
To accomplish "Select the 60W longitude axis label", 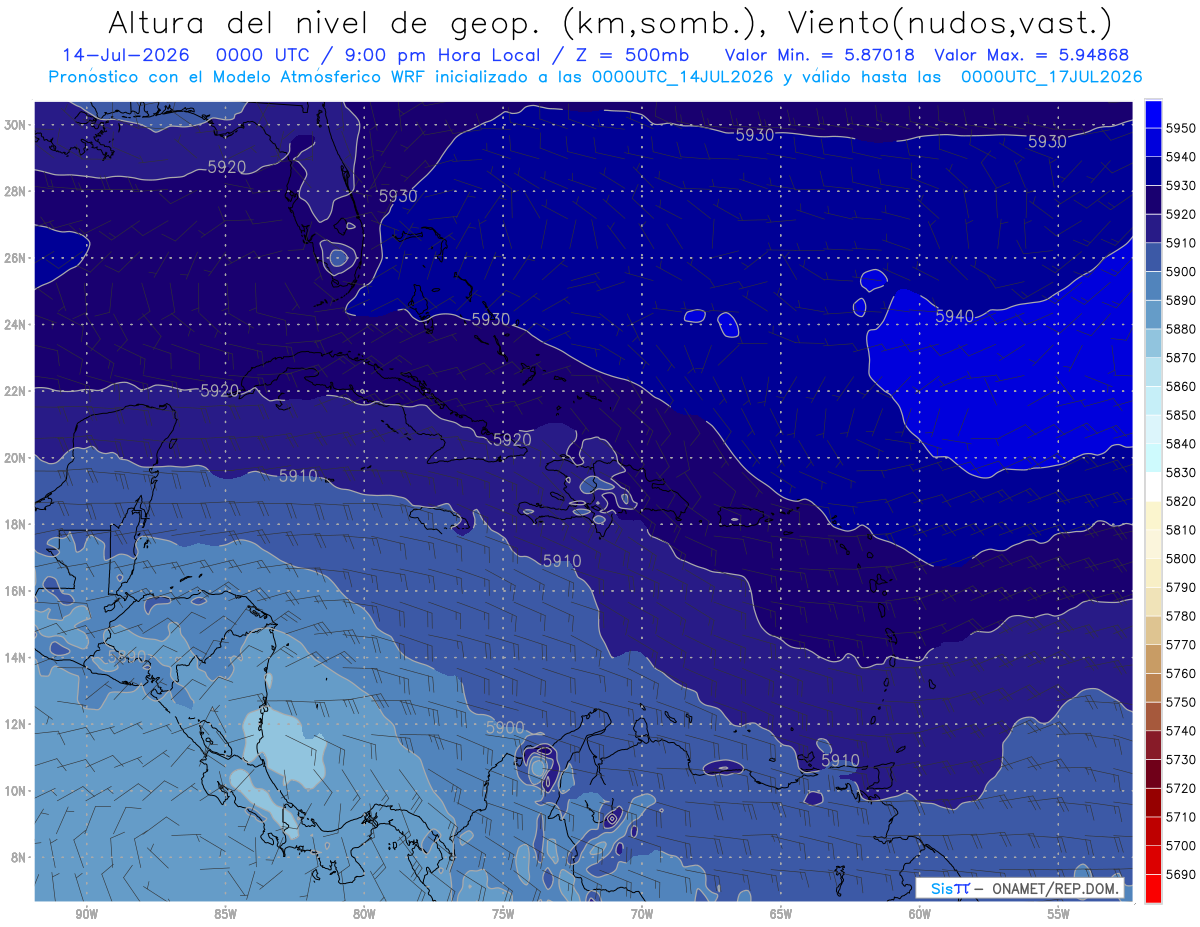I will (920, 913).
